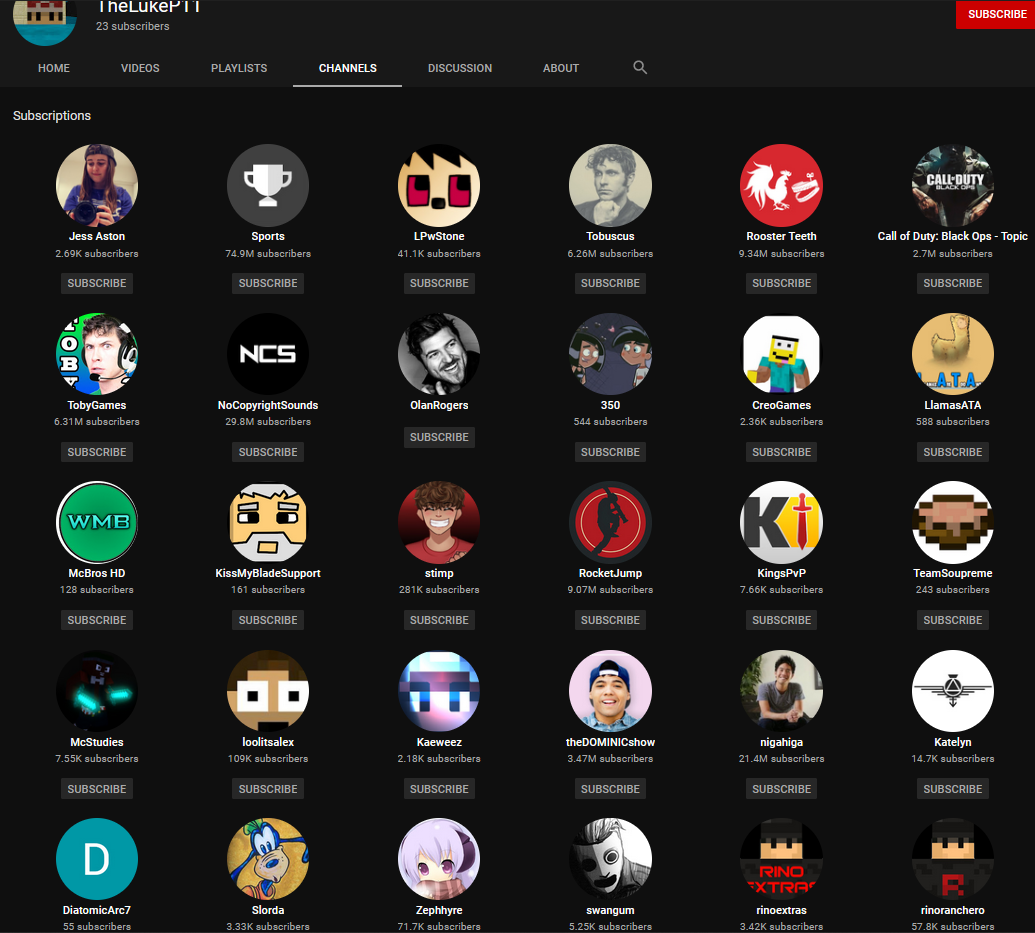Click Kaeweez channel avatar

(x=439, y=691)
